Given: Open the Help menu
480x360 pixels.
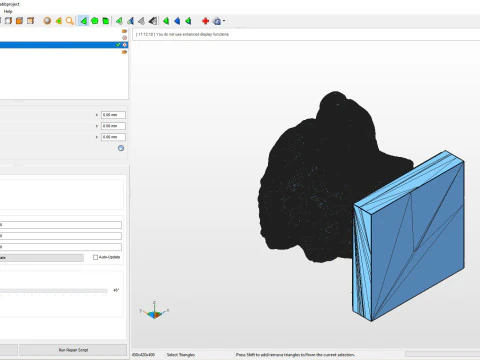Looking at the screenshot, I should [x=8, y=11].
